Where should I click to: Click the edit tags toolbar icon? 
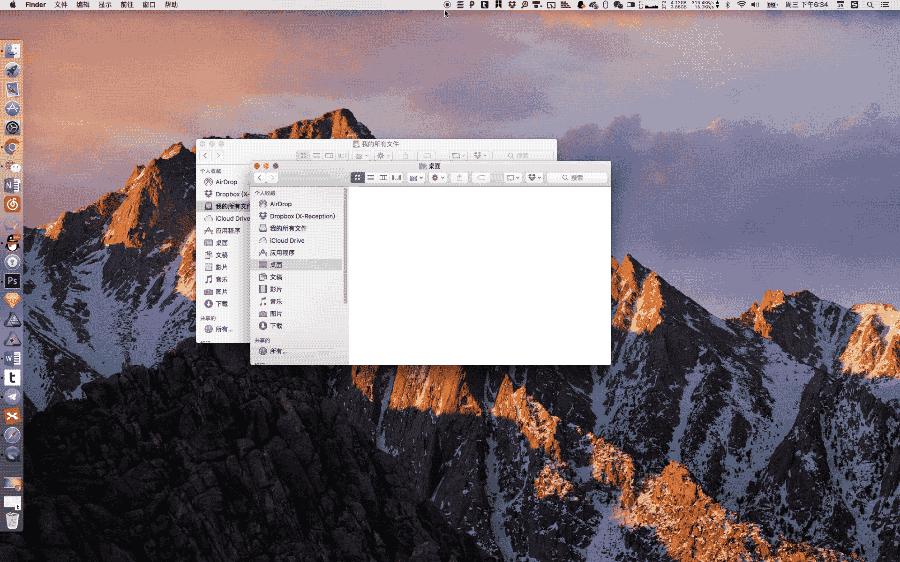click(482, 177)
